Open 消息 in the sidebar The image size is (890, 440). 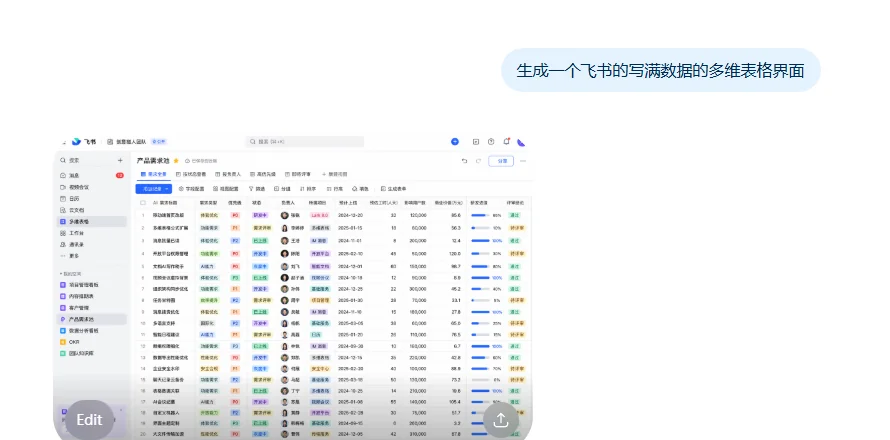(x=92, y=175)
